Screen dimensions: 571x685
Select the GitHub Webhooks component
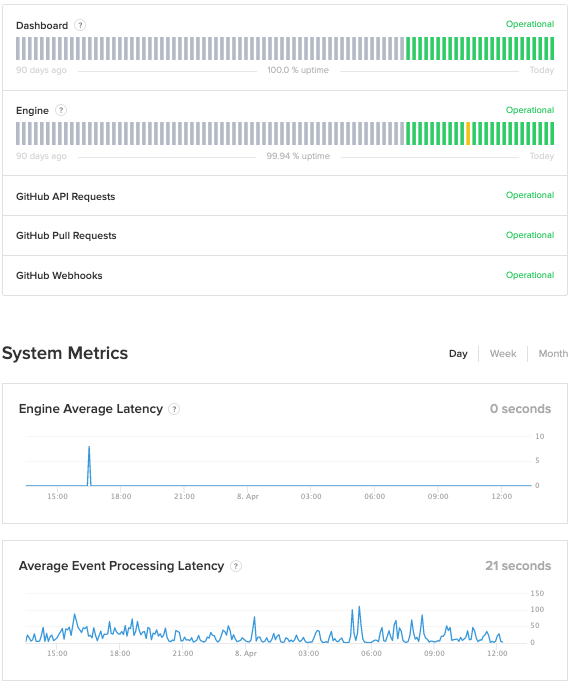click(285, 276)
